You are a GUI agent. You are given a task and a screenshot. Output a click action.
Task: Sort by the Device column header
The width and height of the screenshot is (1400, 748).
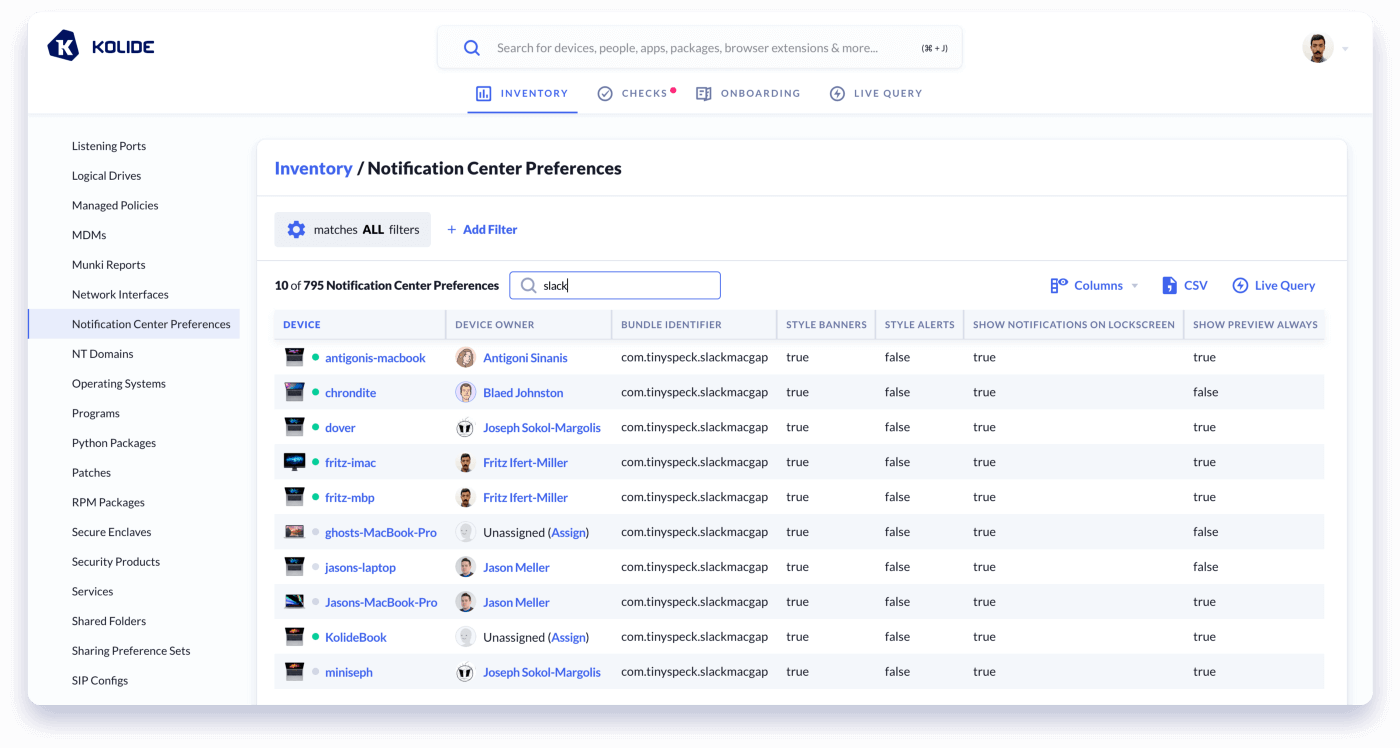click(302, 325)
